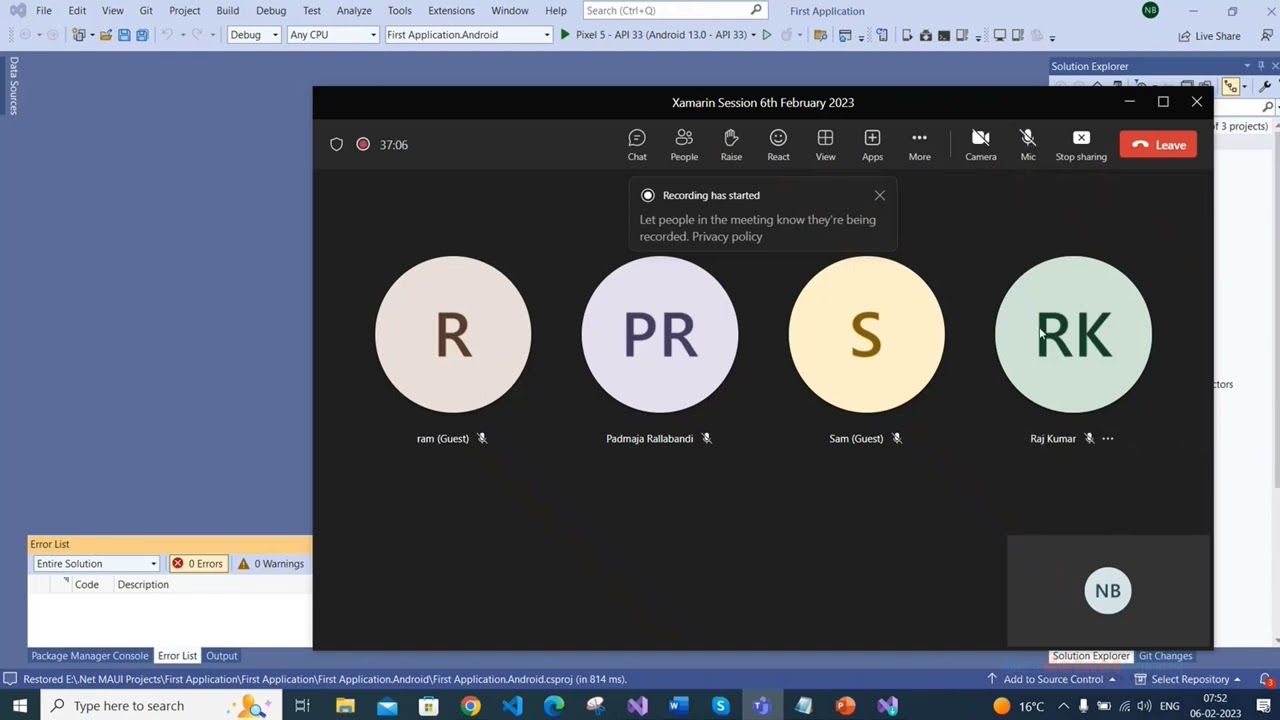Select the Solution Explorer bottom tab
1280x720 pixels.
click(1091, 656)
